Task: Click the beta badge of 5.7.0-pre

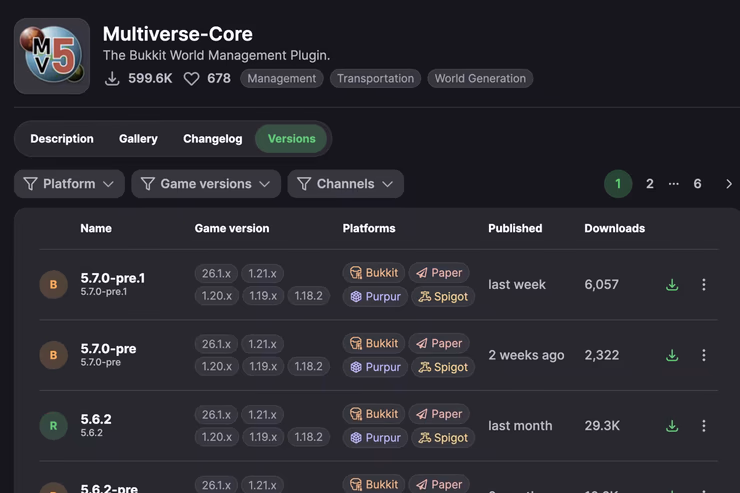Action: point(53,355)
